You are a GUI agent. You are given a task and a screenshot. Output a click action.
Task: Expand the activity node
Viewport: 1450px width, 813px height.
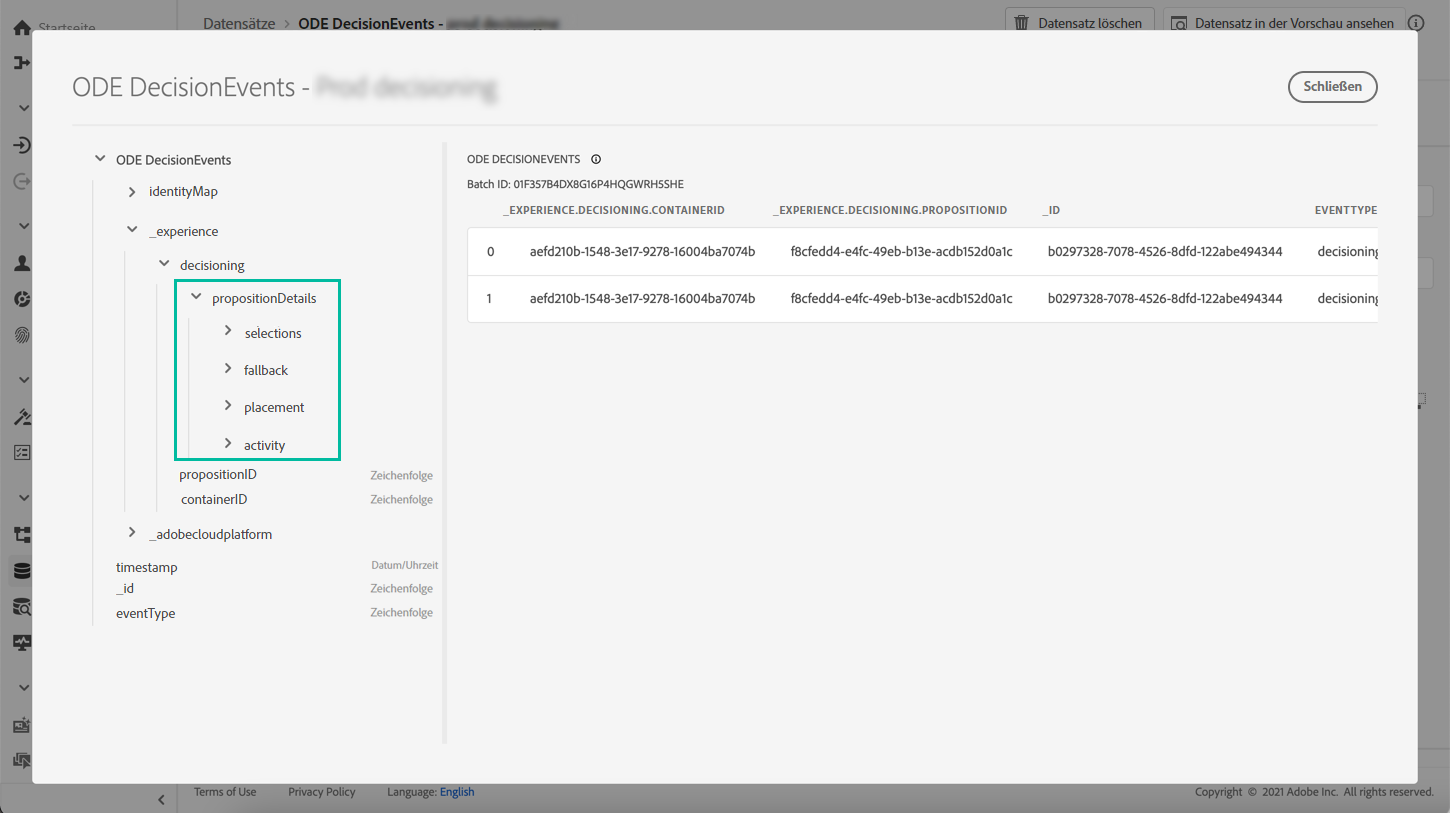click(228, 443)
